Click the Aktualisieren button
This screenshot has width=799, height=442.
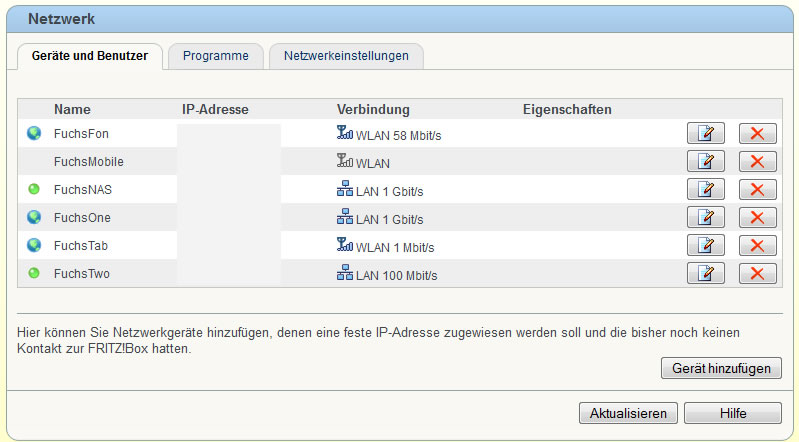(x=629, y=413)
